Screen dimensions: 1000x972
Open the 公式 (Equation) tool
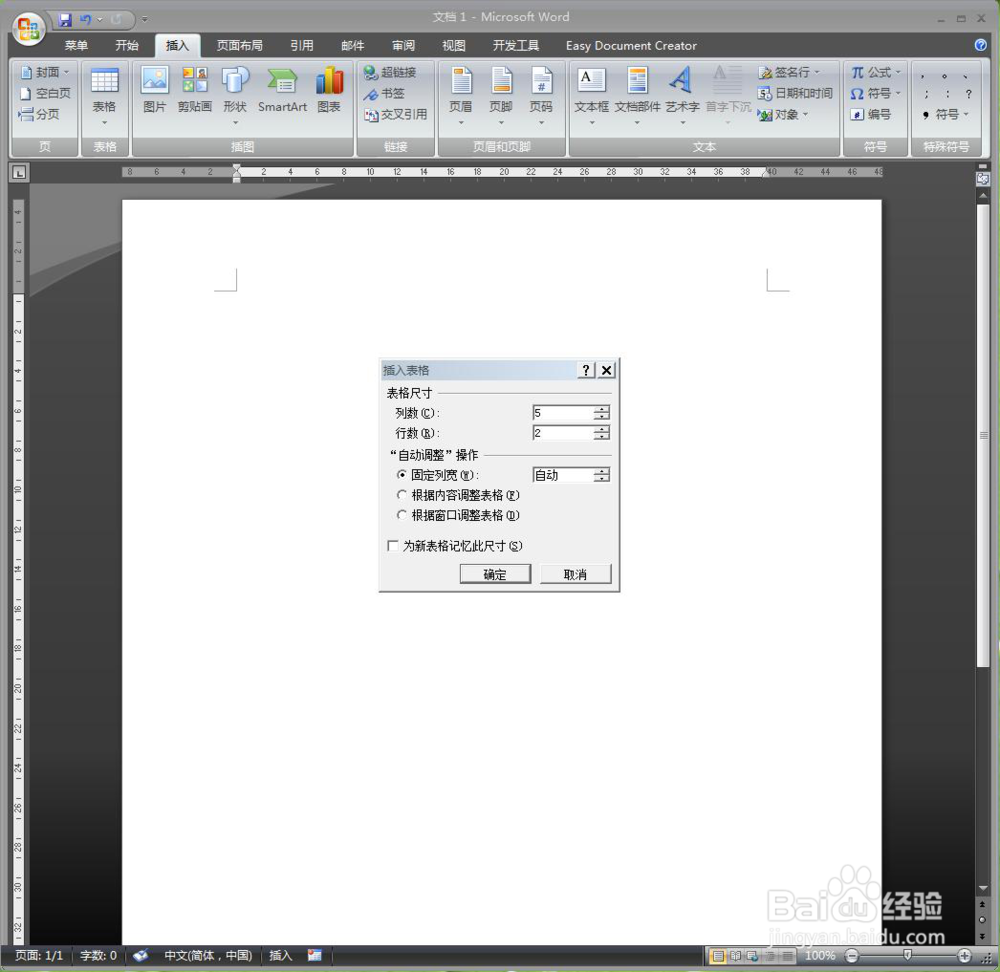[x=874, y=71]
